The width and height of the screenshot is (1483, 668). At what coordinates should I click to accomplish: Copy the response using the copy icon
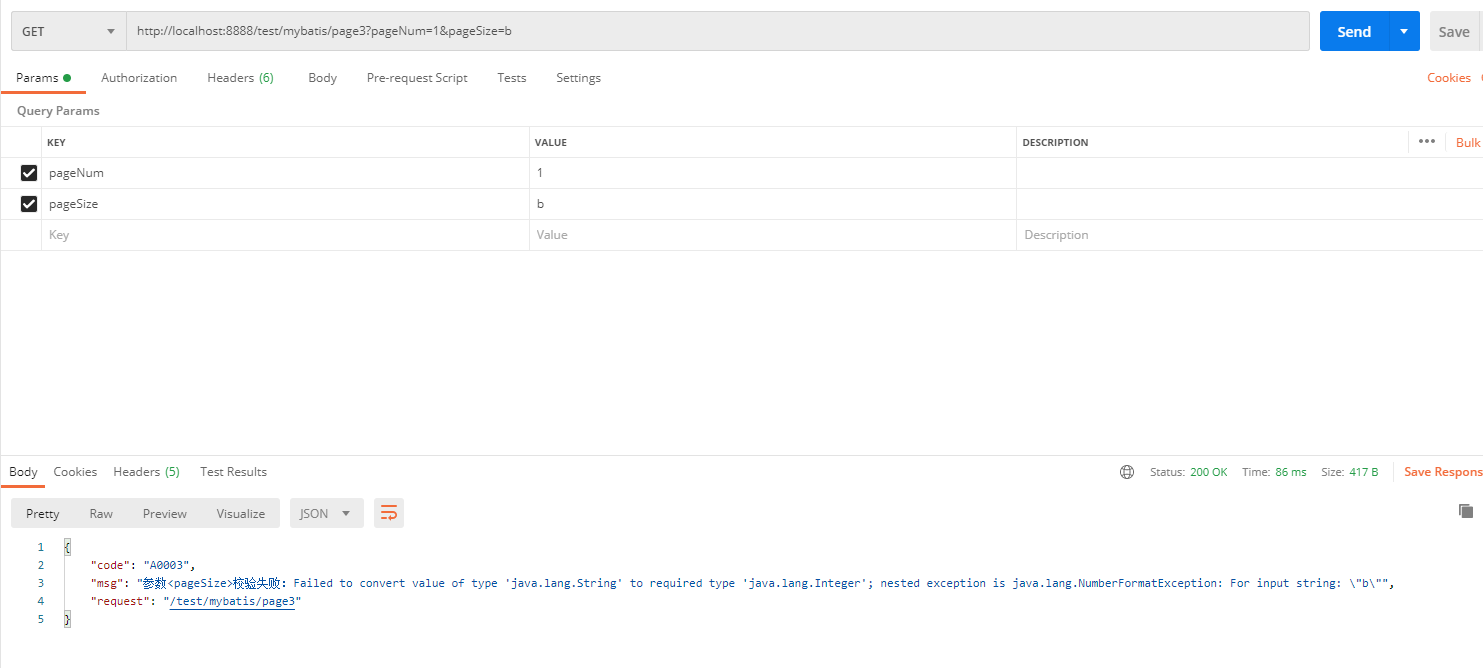pyautogui.click(x=1466, y=511)
